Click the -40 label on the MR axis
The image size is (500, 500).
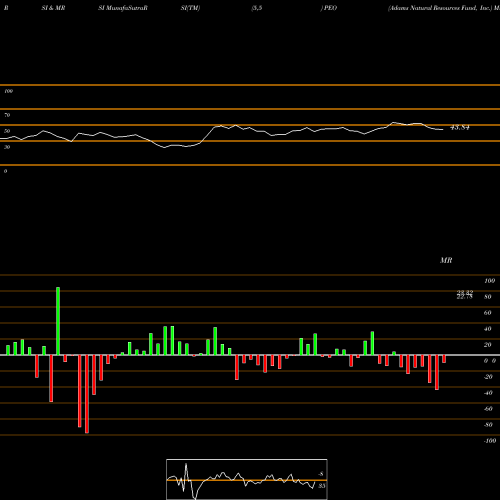coord(488,393)
